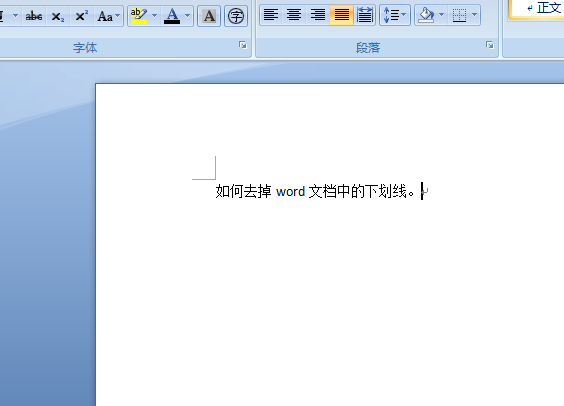Open line spacing options

click(395, 15)
